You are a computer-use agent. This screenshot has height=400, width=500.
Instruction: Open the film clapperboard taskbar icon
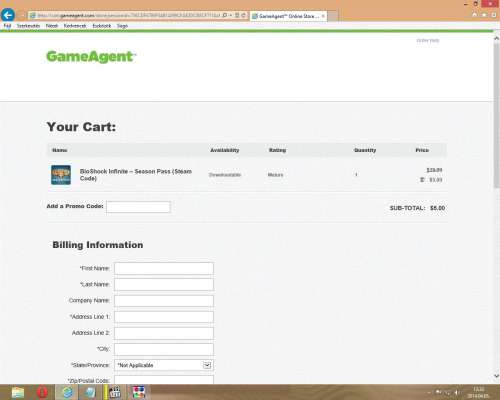point(114,392)
